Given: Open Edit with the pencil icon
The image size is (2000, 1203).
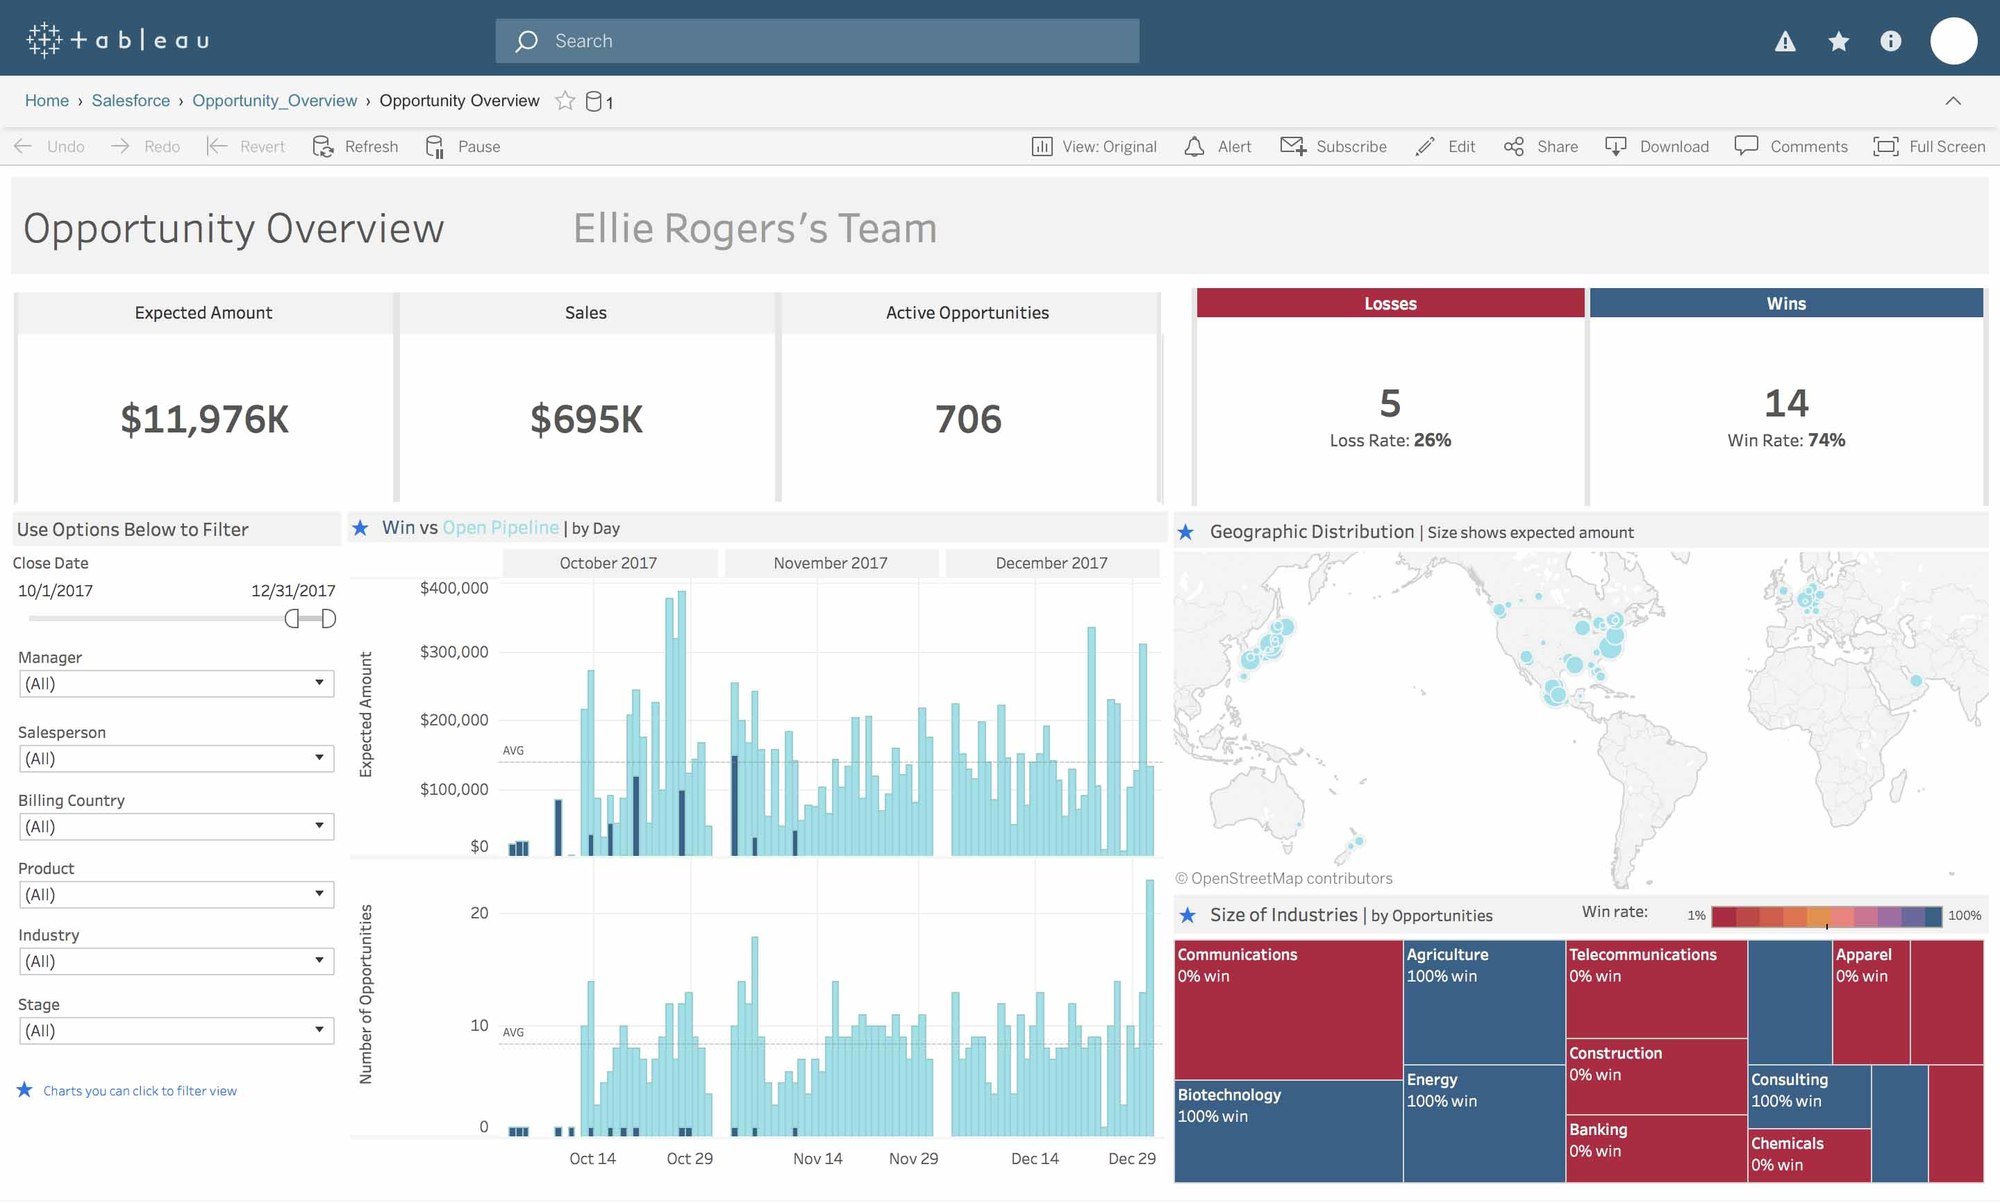Looking at the screenshot, I should tap(1425, 147).
